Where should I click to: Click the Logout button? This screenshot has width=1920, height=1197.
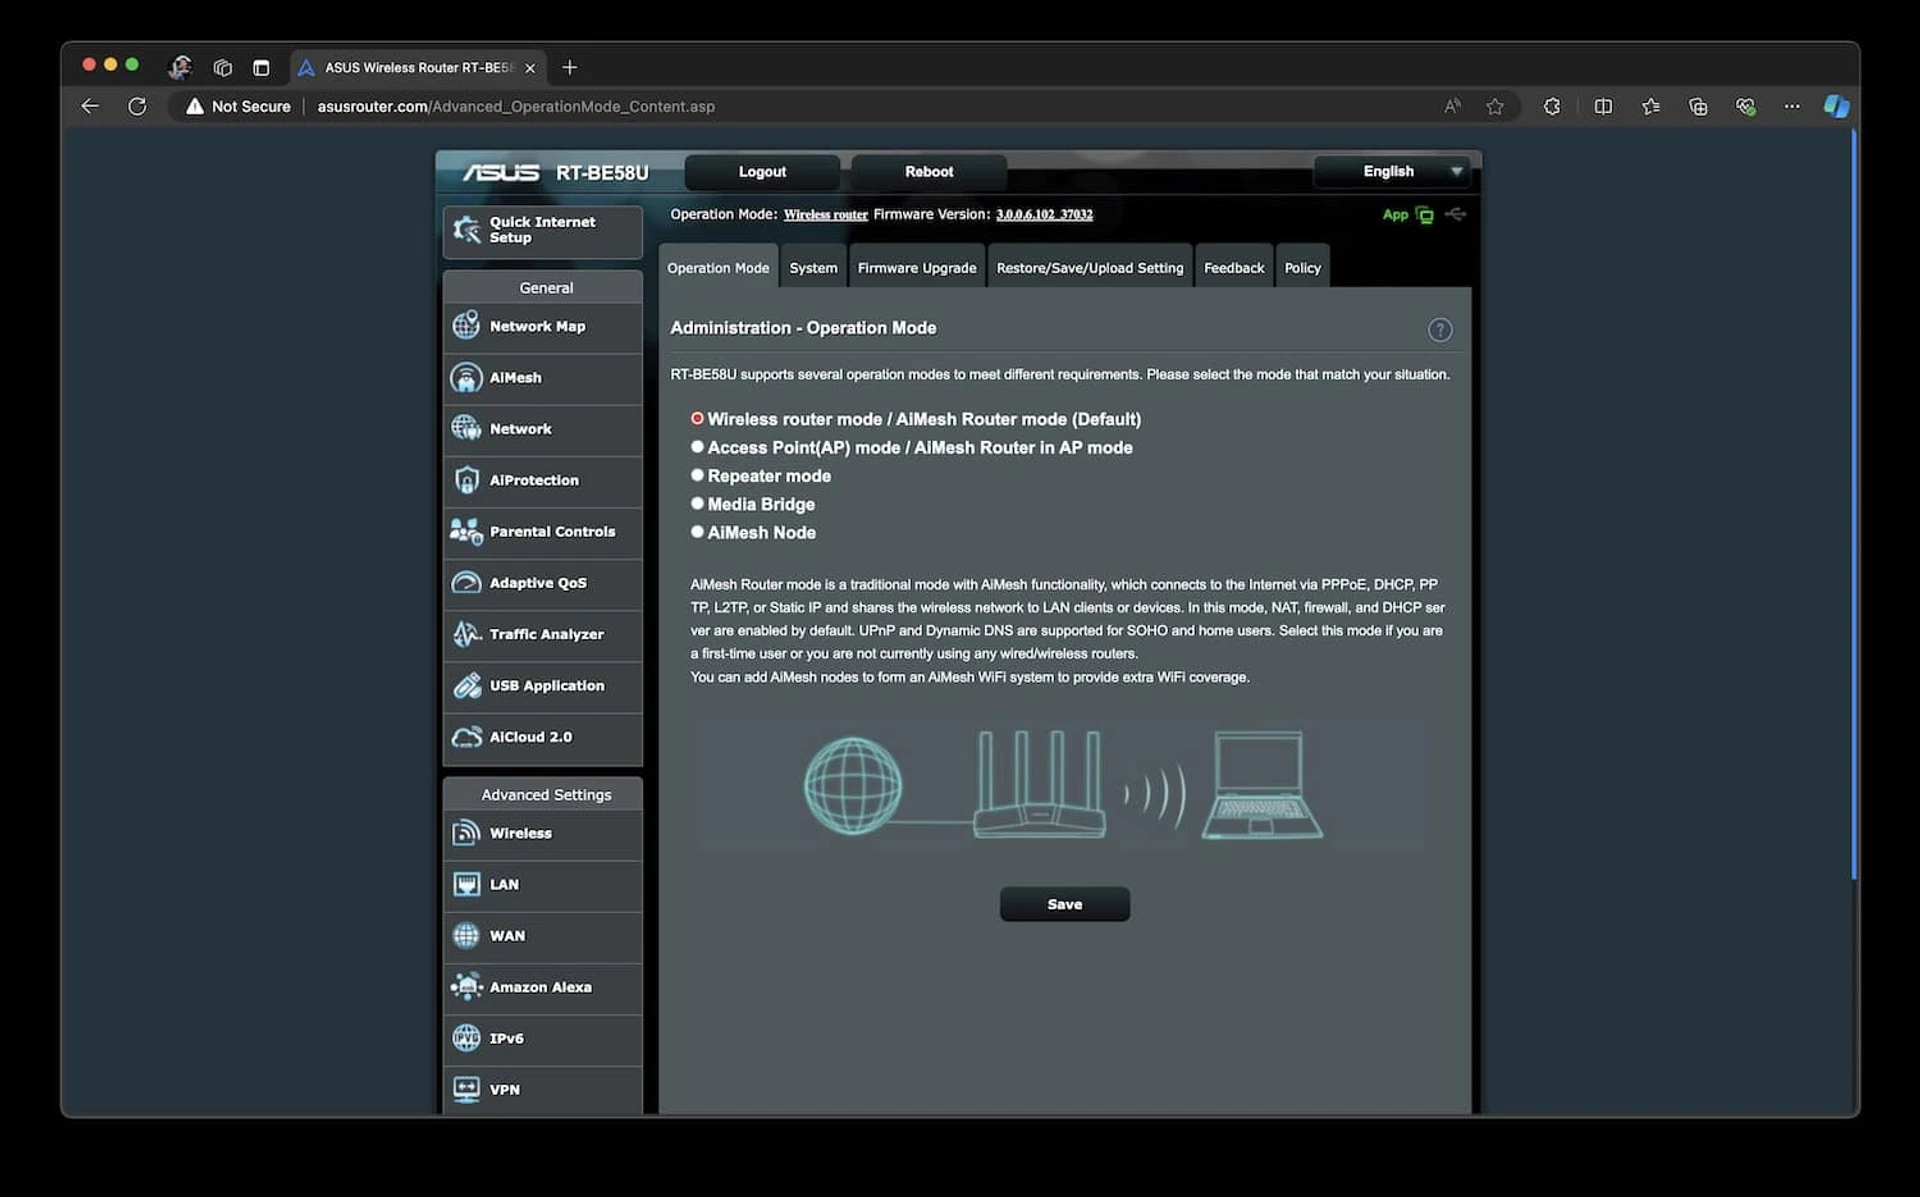click(762, 172)
